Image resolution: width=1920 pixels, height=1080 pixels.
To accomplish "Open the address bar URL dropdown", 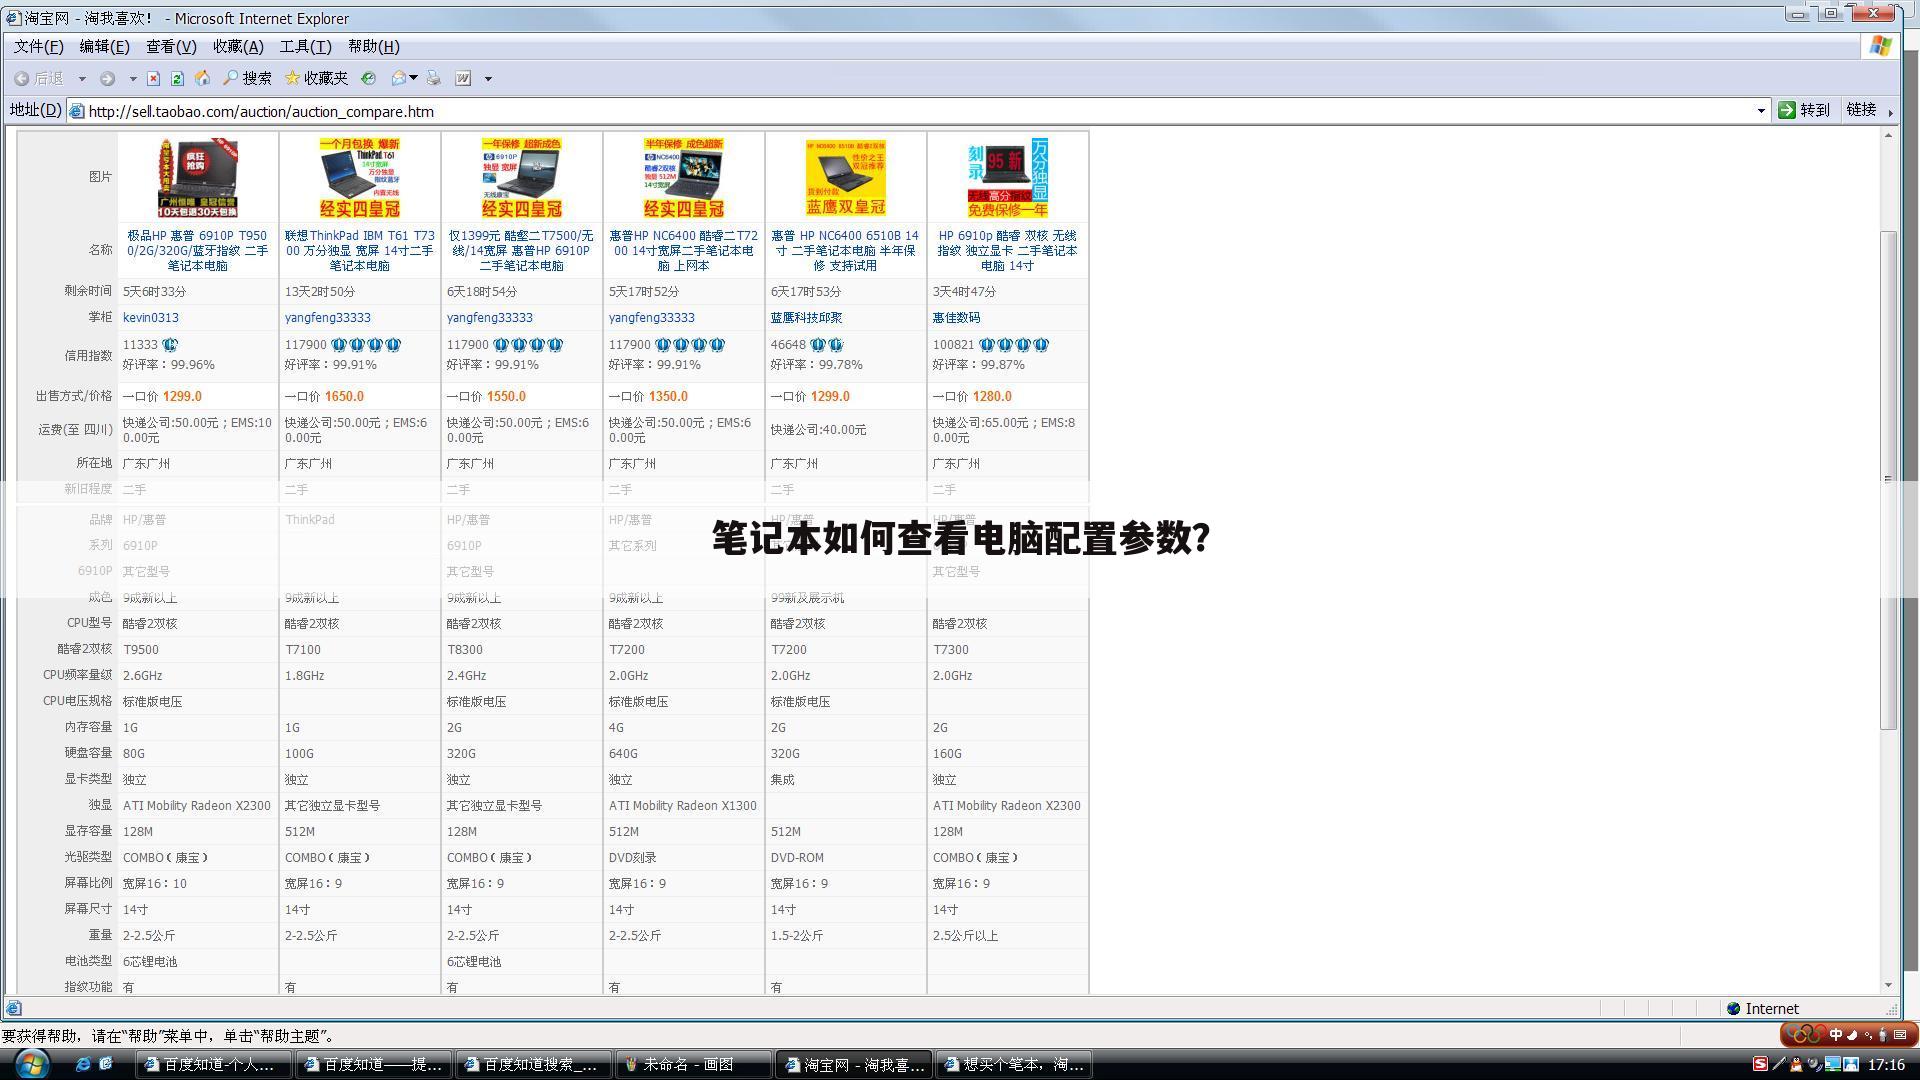I will [x=1761, y=111].
